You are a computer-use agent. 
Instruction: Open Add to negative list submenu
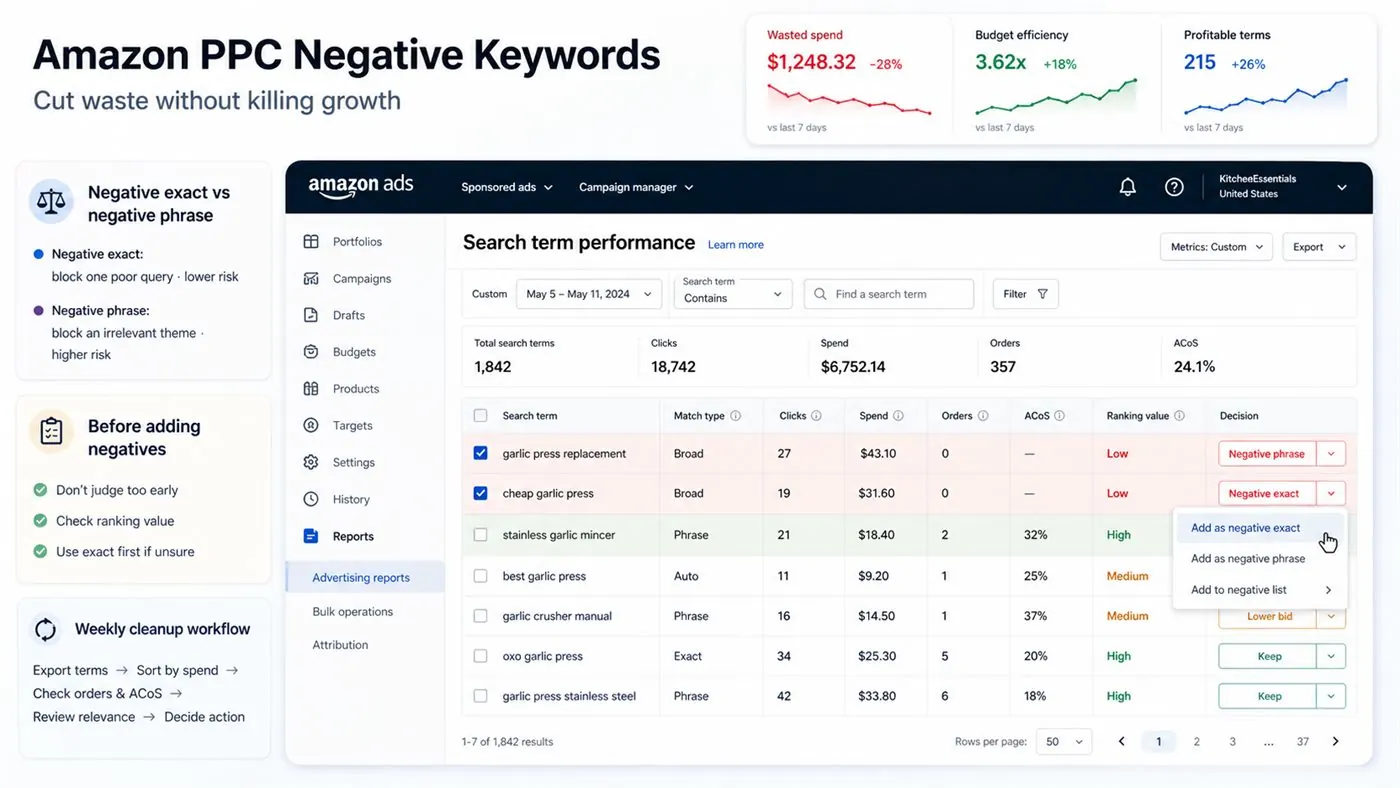(x=1260, y=590)
